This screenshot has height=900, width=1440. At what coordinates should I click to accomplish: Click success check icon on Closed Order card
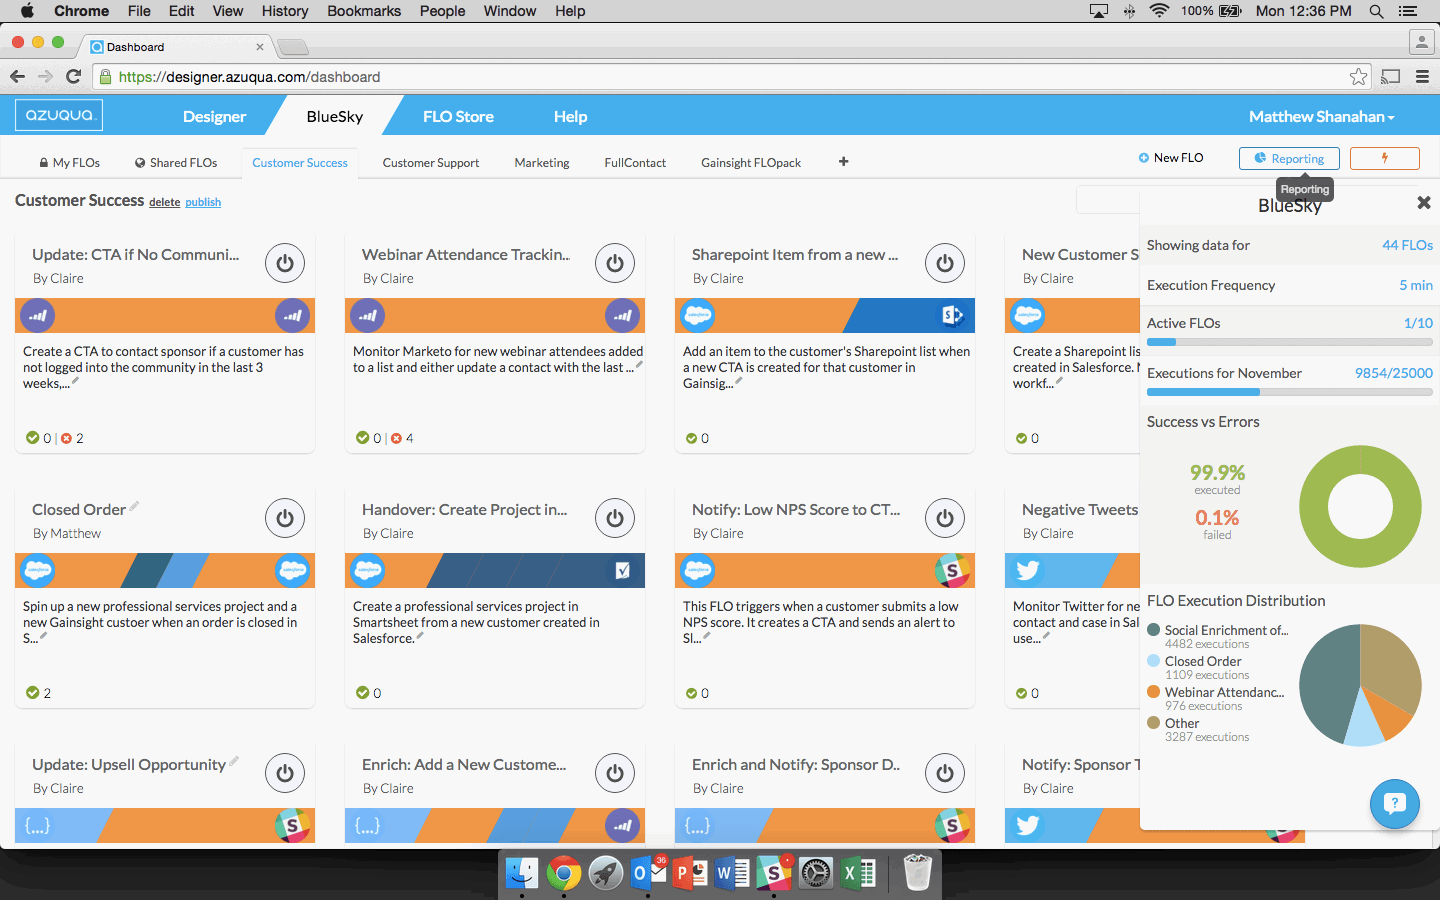click(x=32, y=693)
